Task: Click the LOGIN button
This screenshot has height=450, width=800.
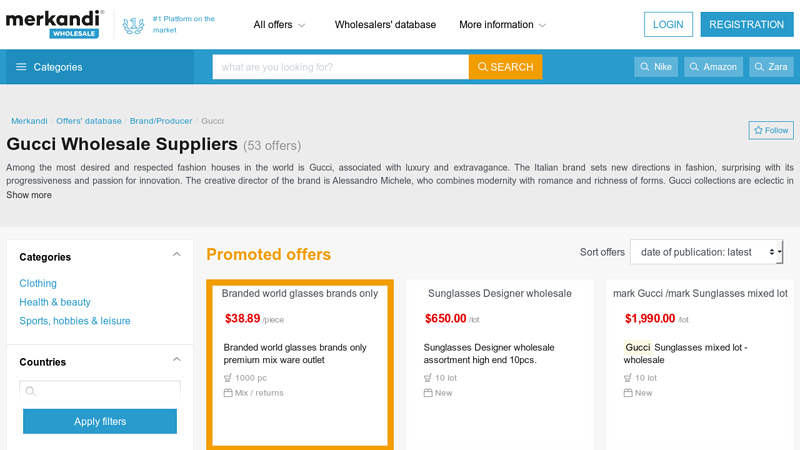Action: click(x=668, y=24)
